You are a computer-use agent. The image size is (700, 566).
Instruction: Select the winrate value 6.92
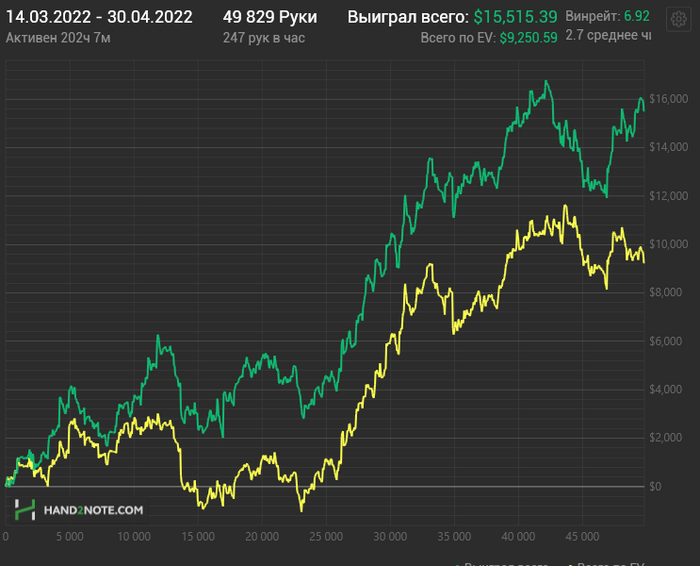pyautogui.click(x=637, y=16)
